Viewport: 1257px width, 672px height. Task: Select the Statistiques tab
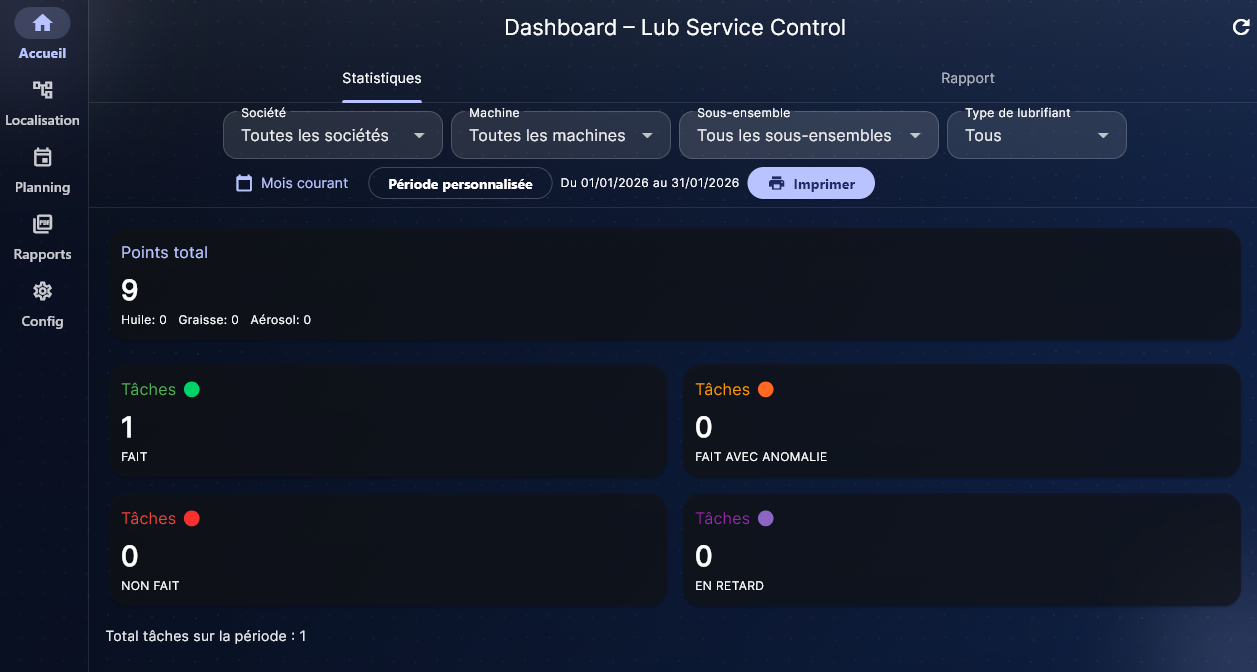point(381,78)
